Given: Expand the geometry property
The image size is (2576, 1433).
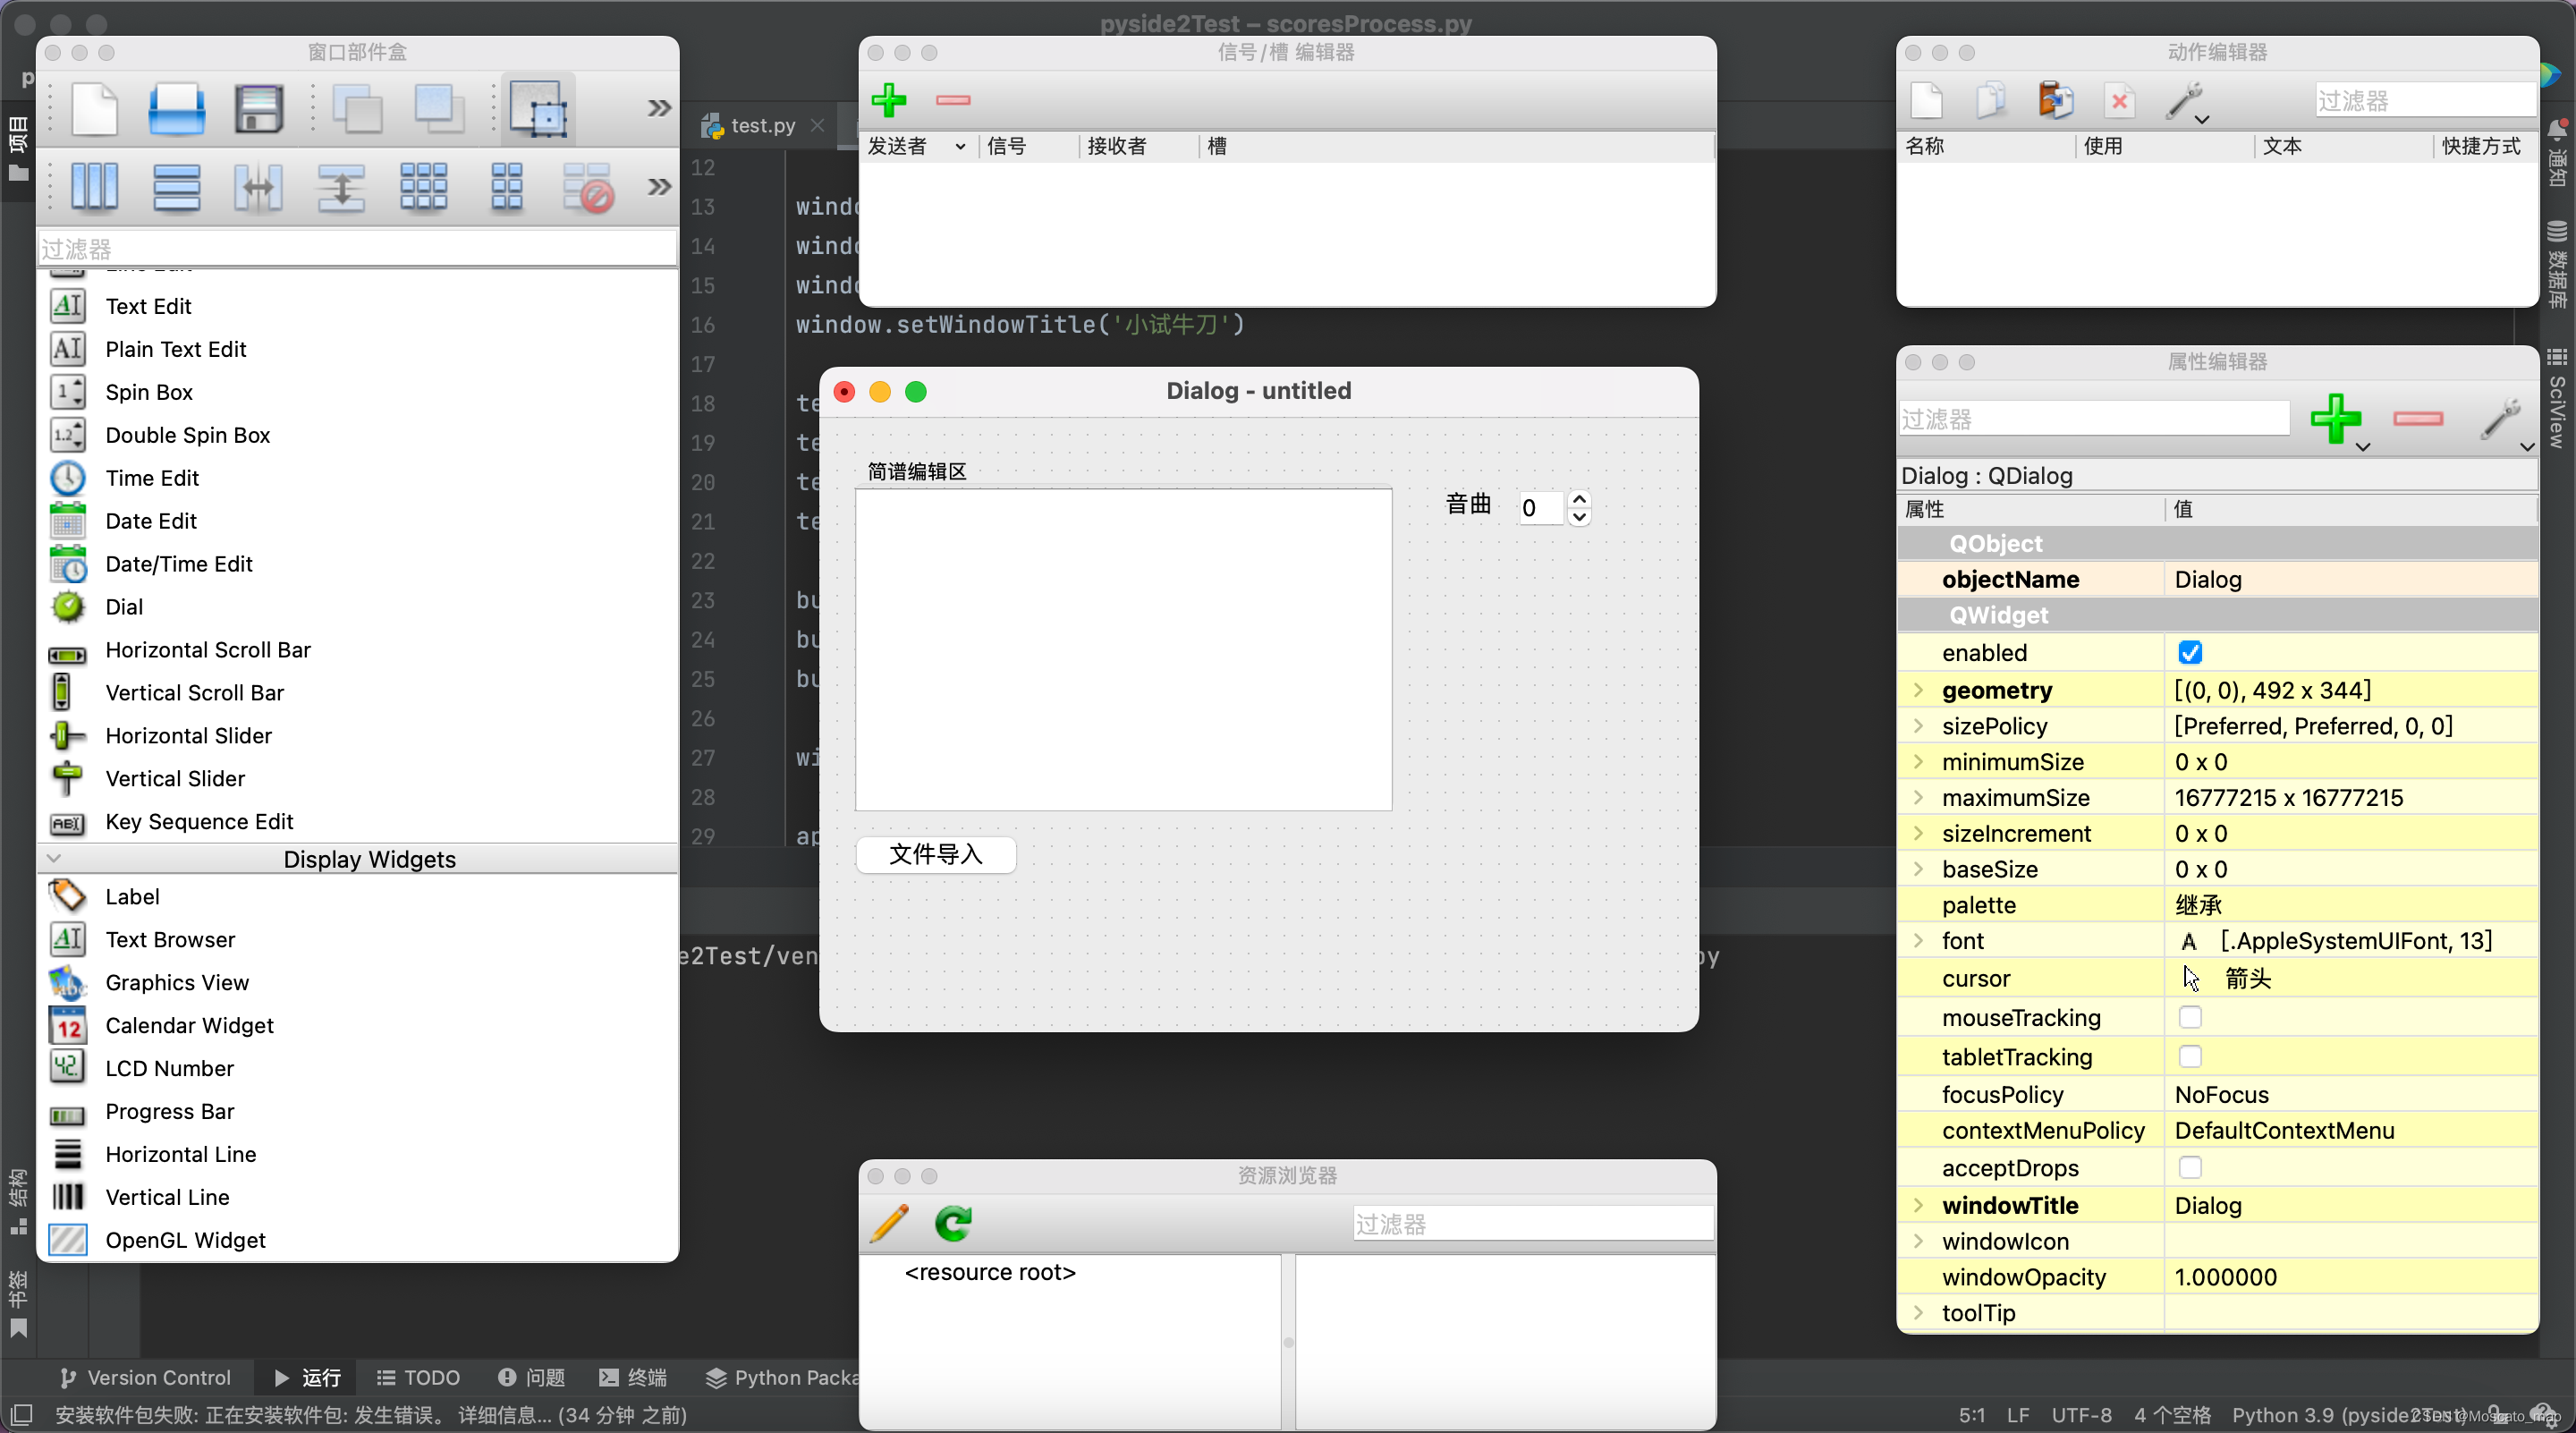Looking at the screenshot, I should tap(1918, 690).
